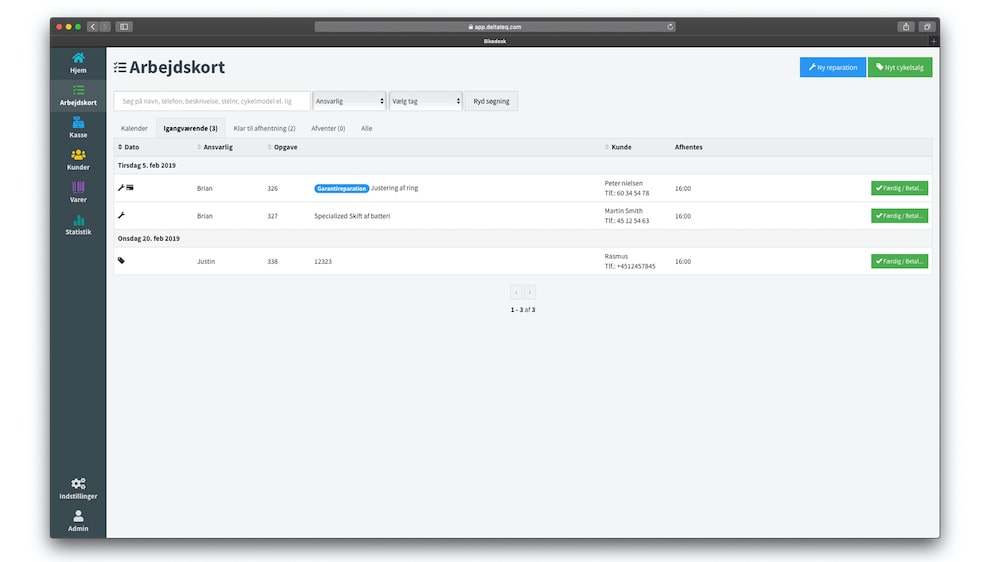Click the tag icon on order 338
Screen dimensions: 1000x562
click(122, 261)
